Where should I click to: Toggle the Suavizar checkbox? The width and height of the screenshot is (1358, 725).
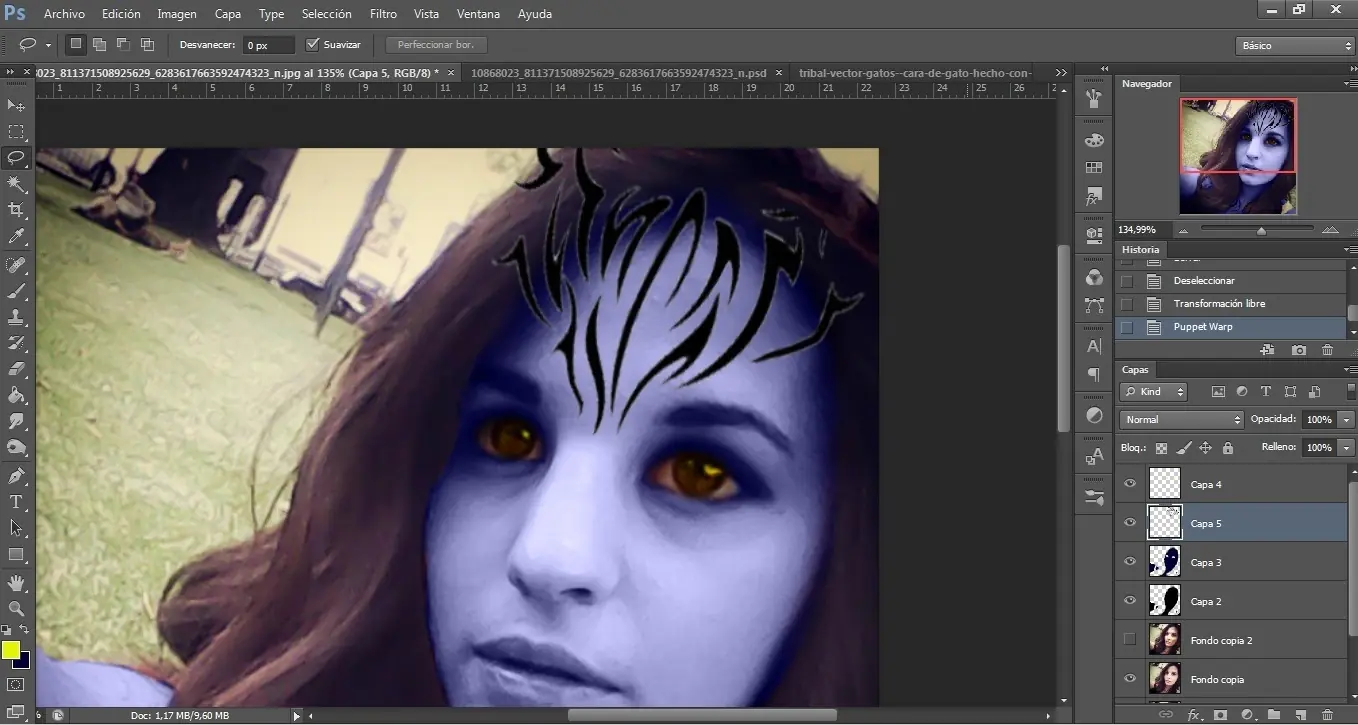pos(312,45)
